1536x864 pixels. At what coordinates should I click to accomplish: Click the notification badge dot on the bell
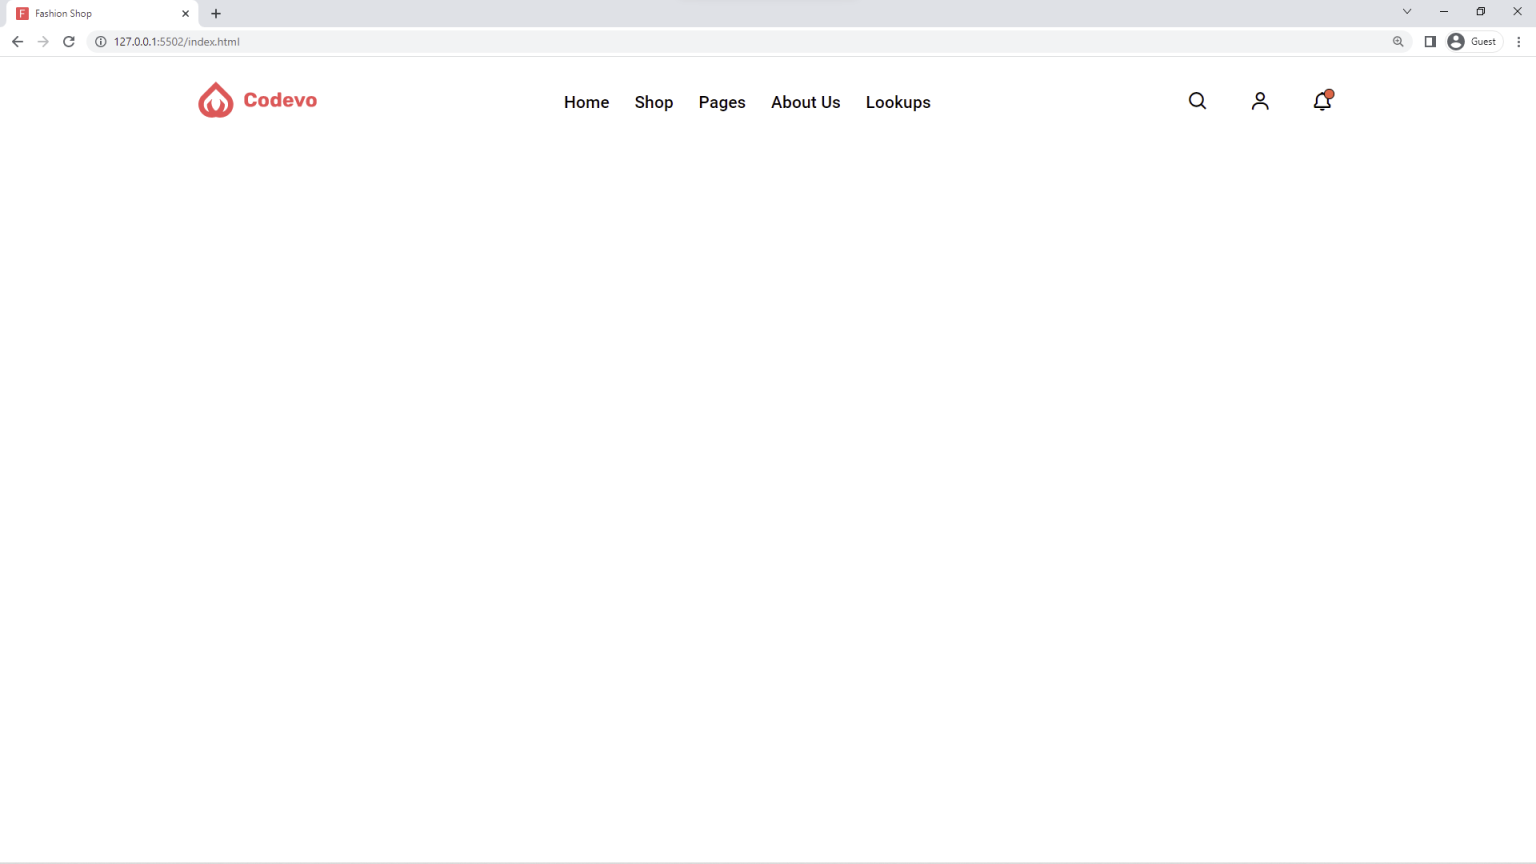pyautogui.click(x=1329, y=92)
